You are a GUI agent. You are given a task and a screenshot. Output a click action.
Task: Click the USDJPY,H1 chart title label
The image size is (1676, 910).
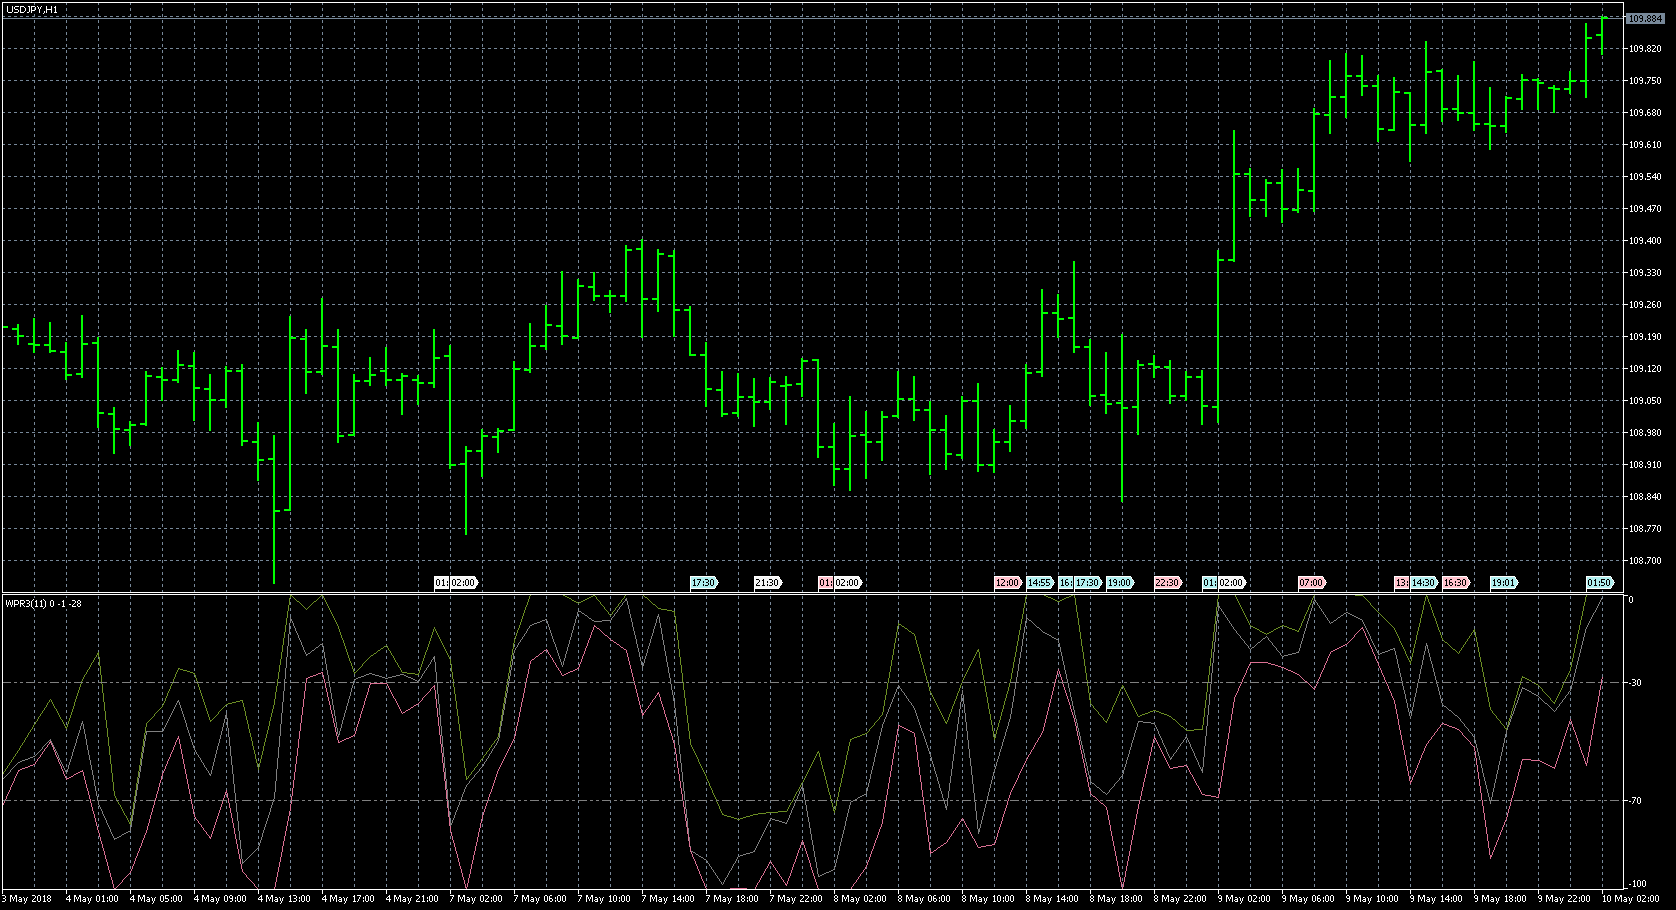click(x=31, y=9)
